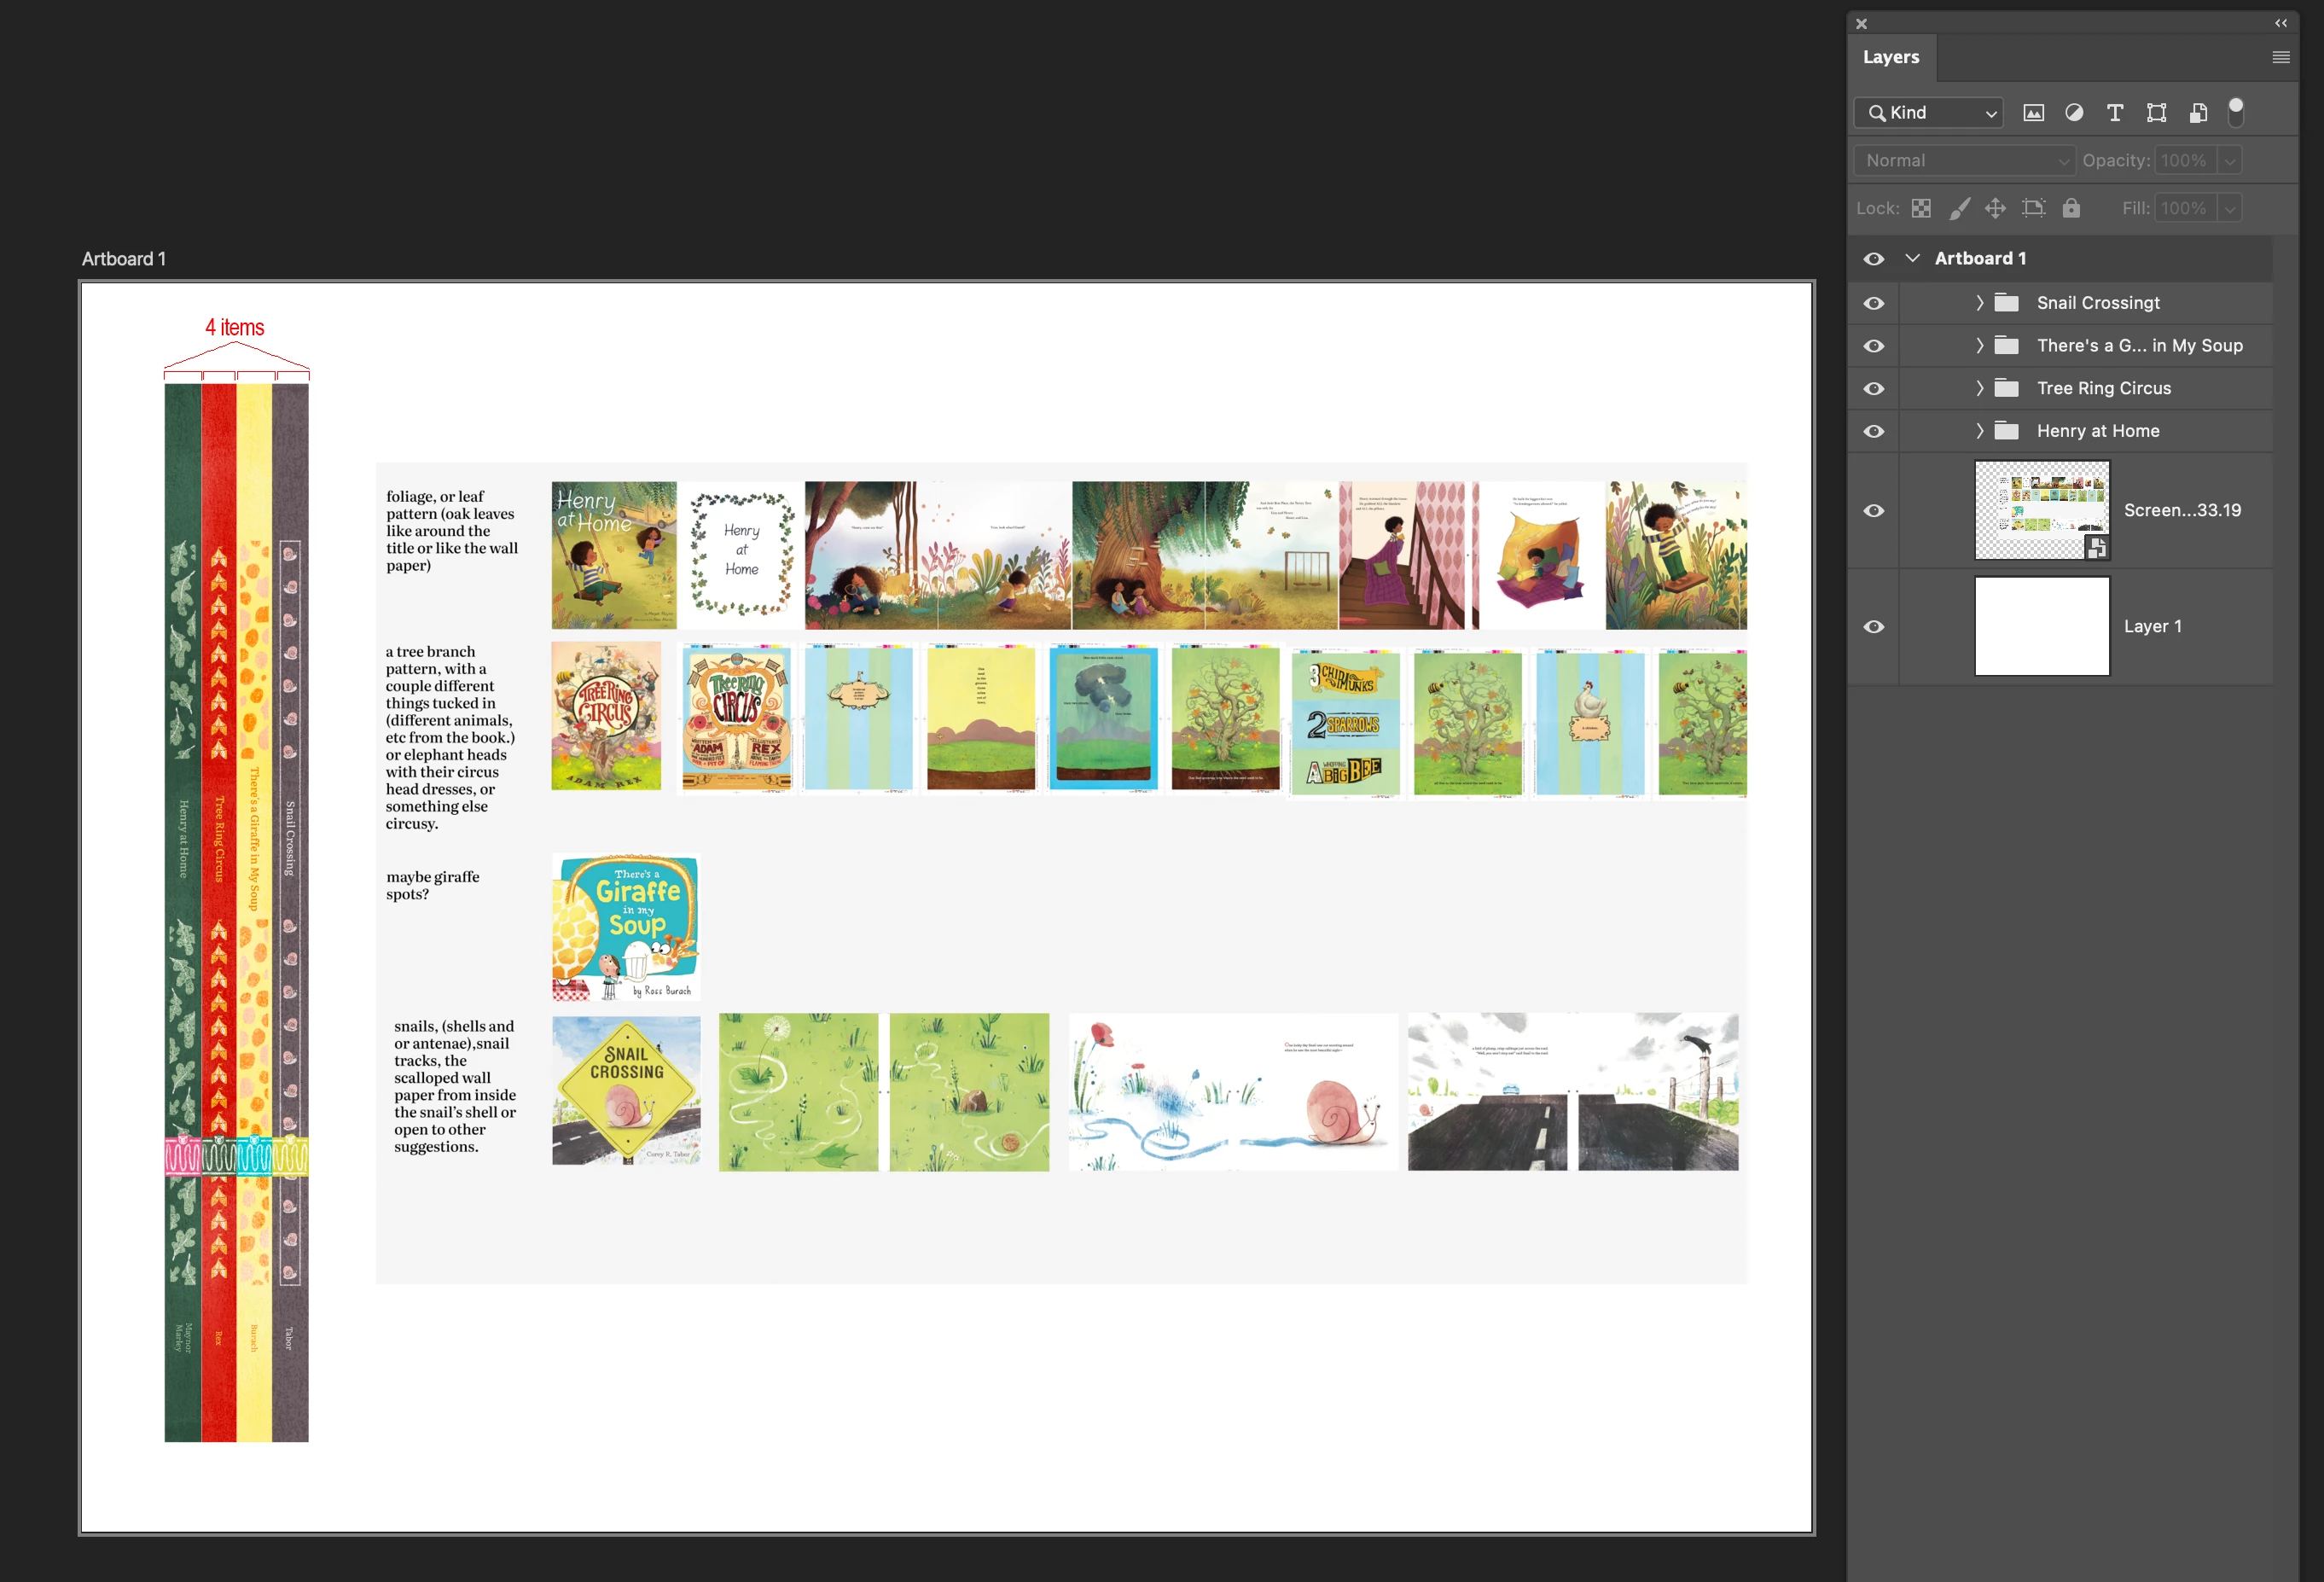Hide the Snail Crossingt group
Image resolution: width=2324 pixels, height=1582 pixels.
pyautogui.click(x=1874, y=303)
